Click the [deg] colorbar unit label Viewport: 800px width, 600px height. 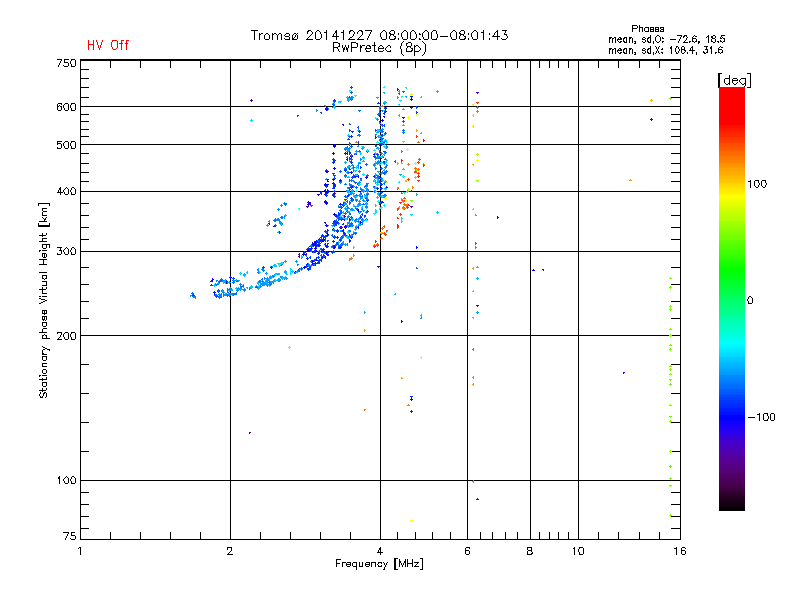[x=734, y=80]
